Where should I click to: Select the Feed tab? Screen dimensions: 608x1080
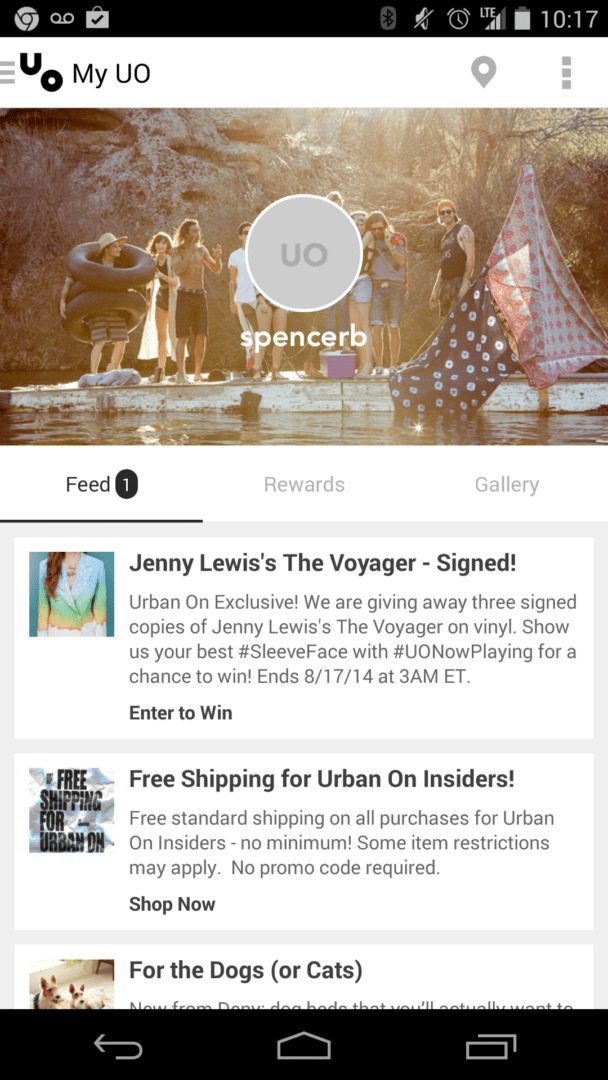pyautogui.click(x=101, y=484)
